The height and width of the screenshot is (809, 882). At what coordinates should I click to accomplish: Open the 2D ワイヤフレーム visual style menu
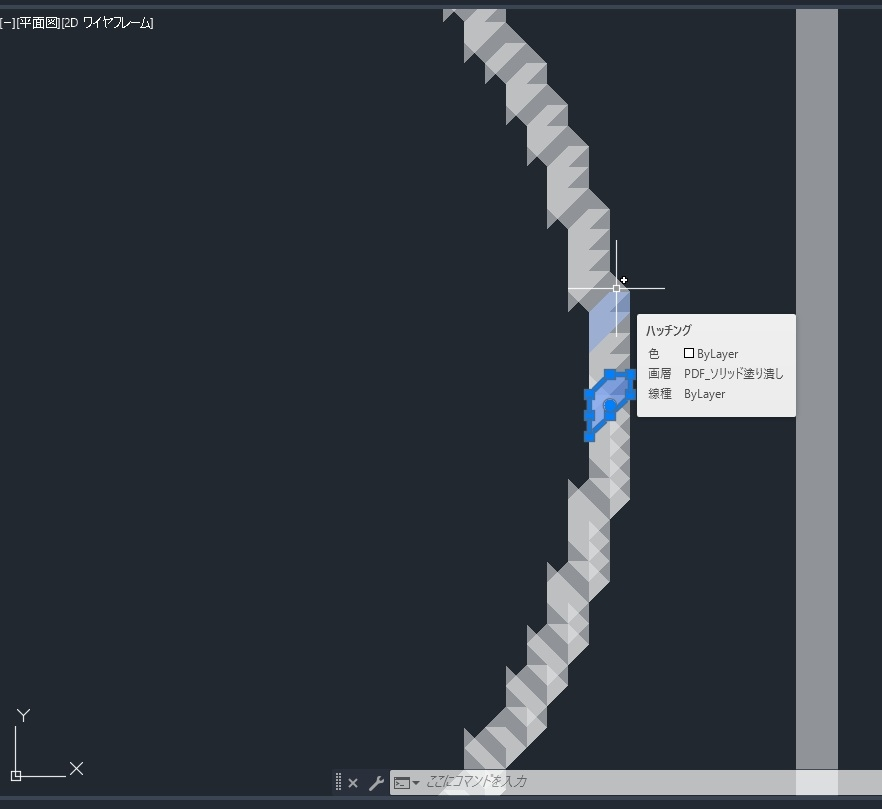[x=107, y=23]
